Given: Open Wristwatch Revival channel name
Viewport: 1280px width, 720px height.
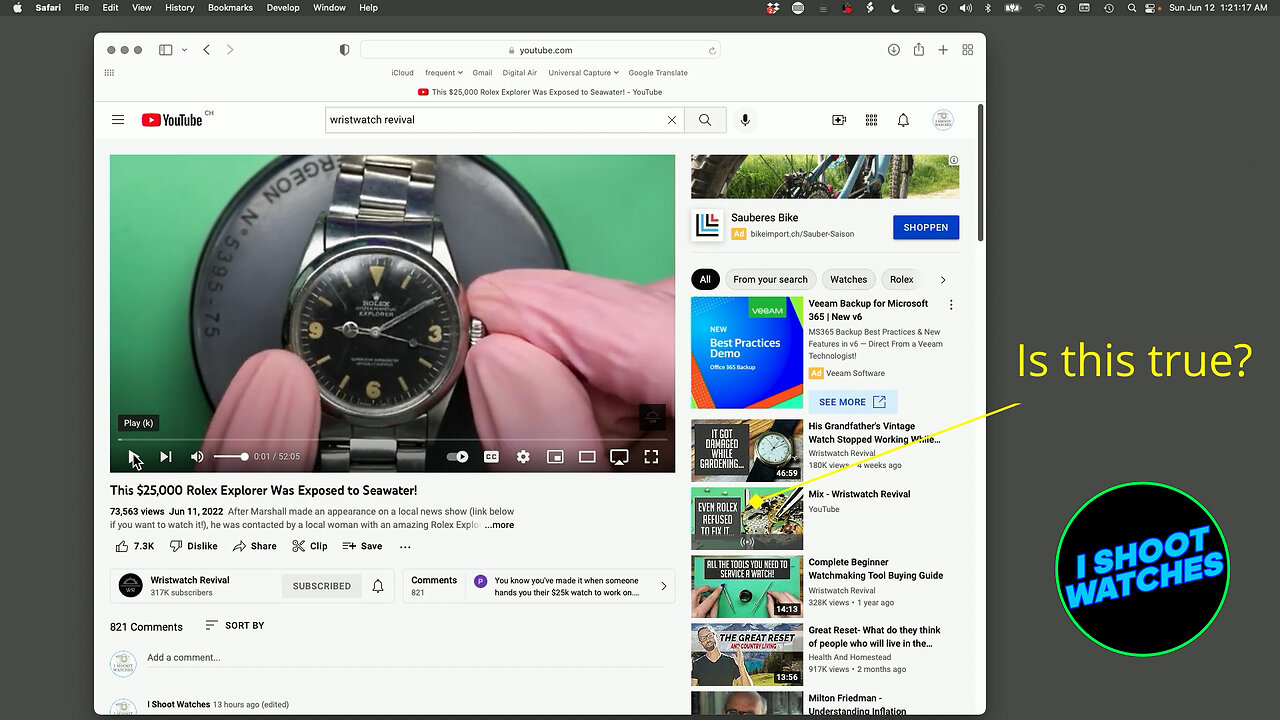Looking at the screenshot, I should 190,580.
